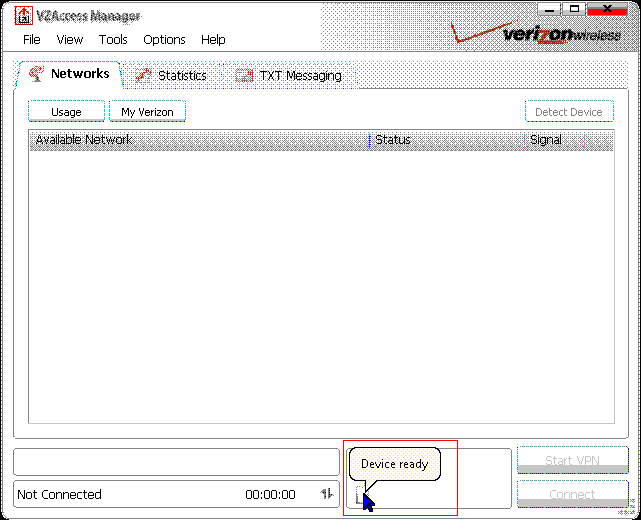The width and height of the screenshot is (641, 520).
Task: Click the device status icon below the tooltip
Action: pos(360,495)
